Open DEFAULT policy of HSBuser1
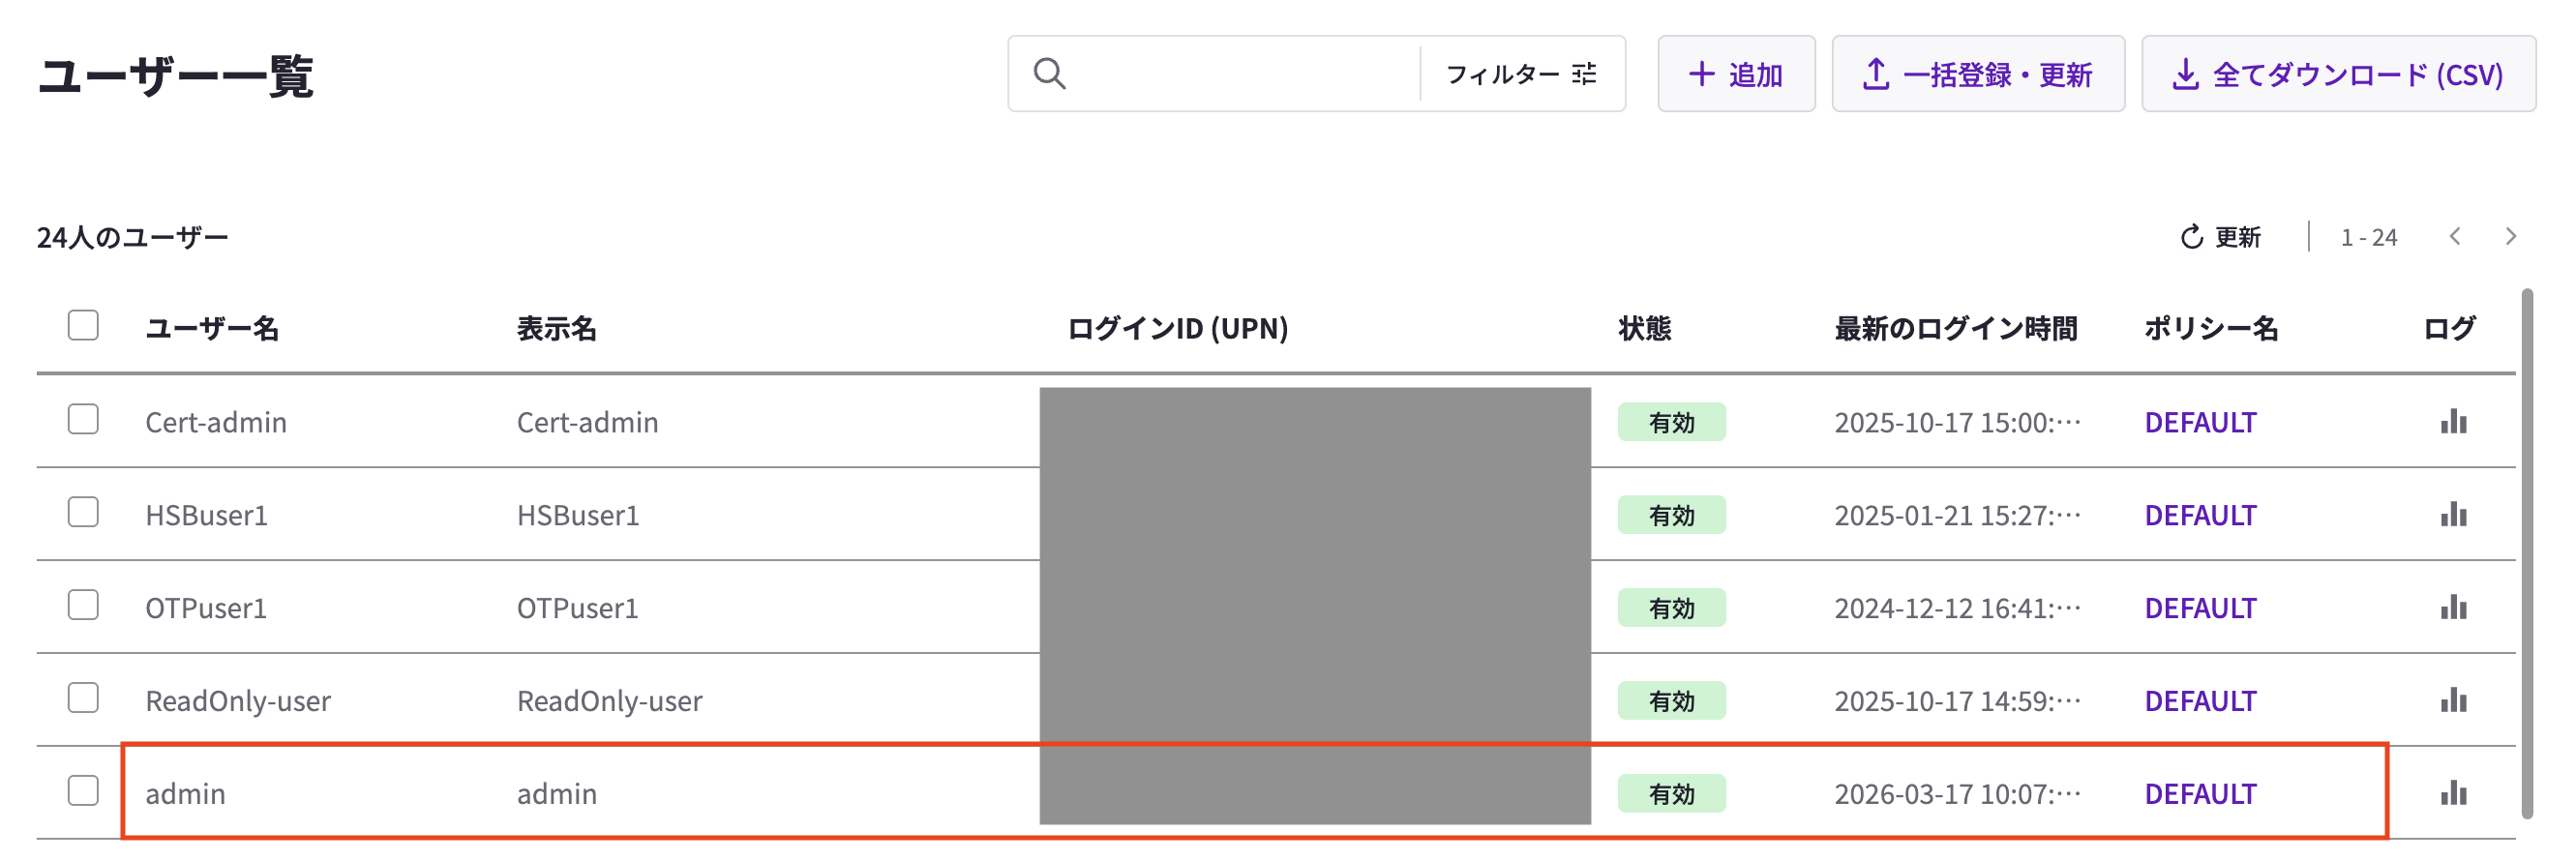Screen dimensions: 2576x861 click(2200, 515)
